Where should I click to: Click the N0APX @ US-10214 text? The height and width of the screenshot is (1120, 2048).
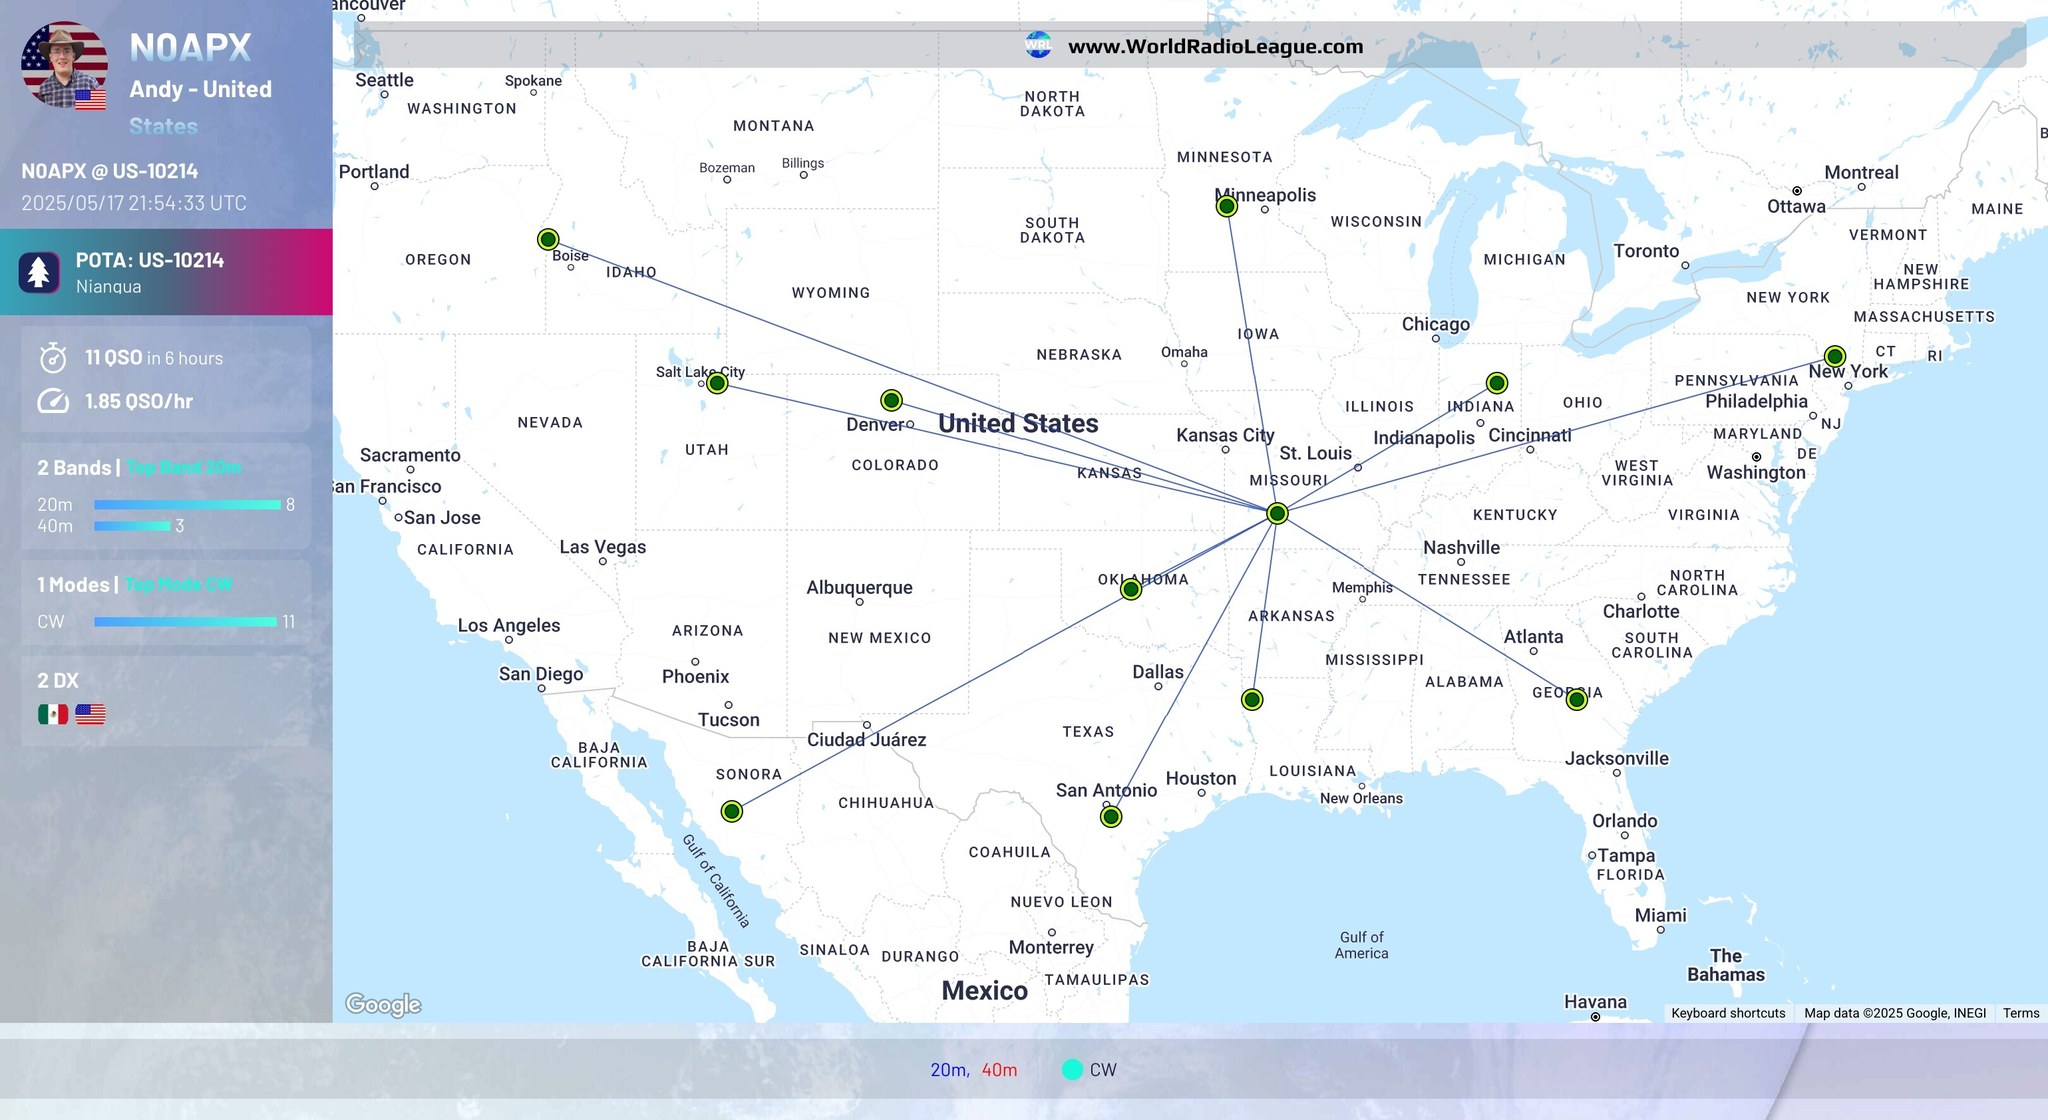[x=110, y=171]
